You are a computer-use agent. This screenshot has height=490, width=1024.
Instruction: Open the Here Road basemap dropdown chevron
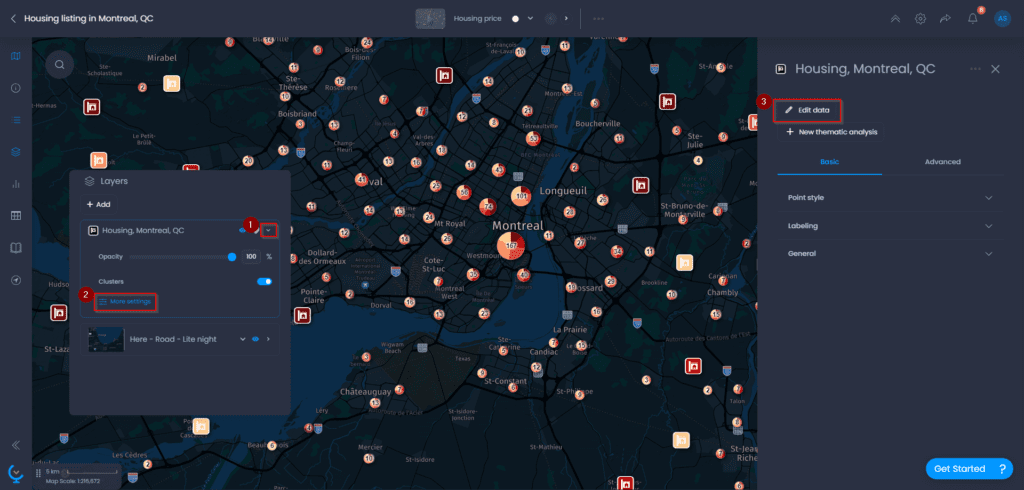click(243, 339)
